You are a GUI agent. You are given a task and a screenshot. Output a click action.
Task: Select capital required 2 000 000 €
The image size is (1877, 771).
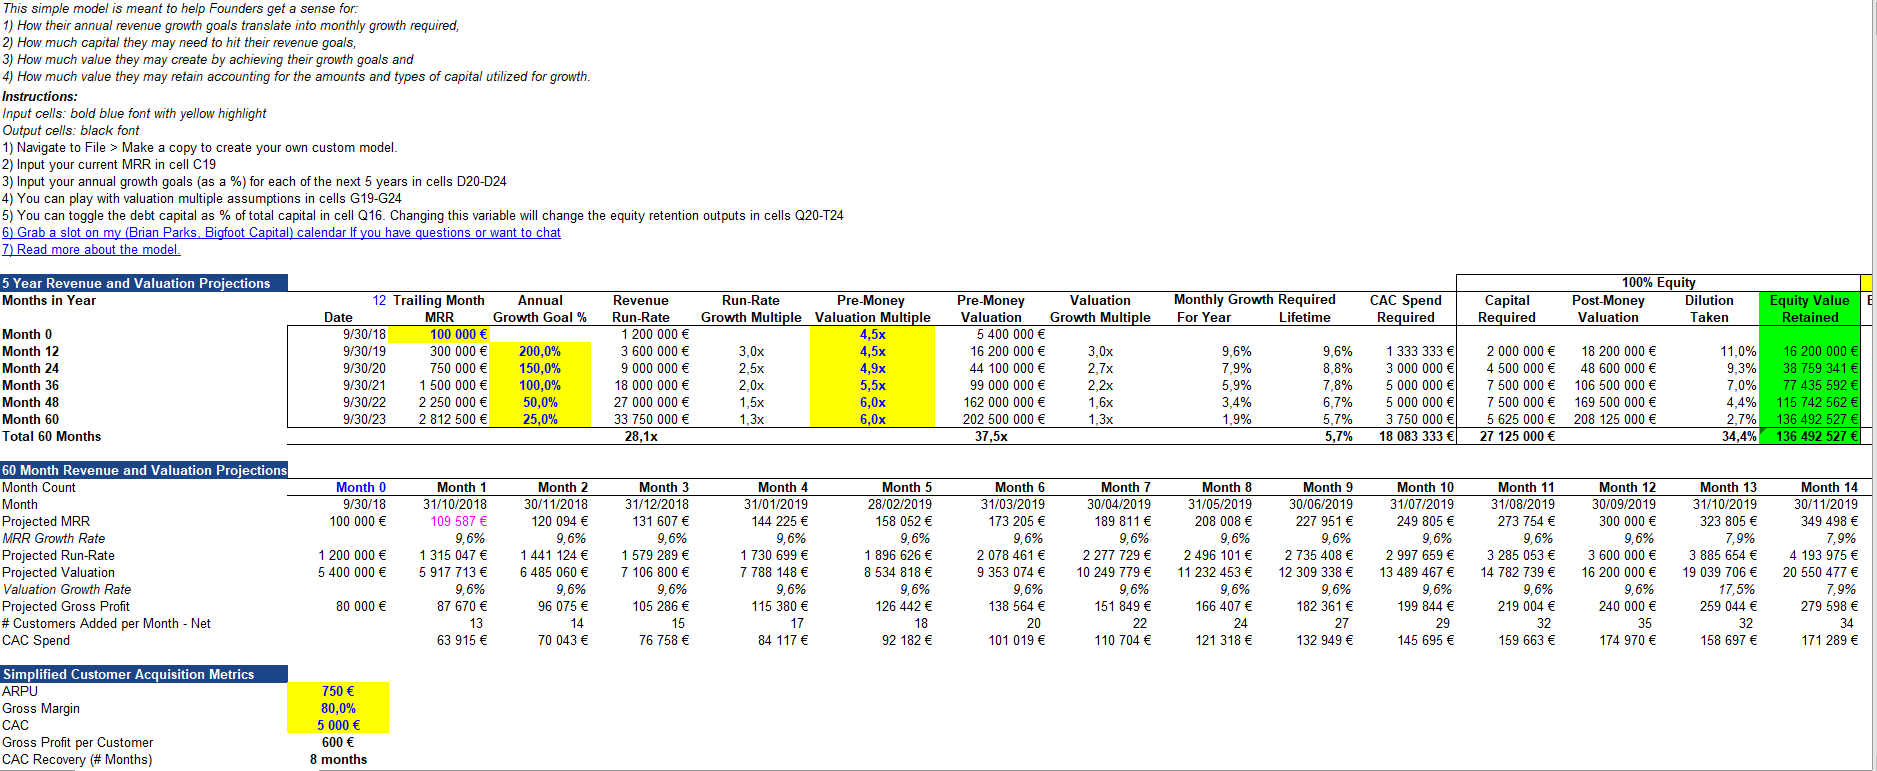click(x=1520, y=351)
